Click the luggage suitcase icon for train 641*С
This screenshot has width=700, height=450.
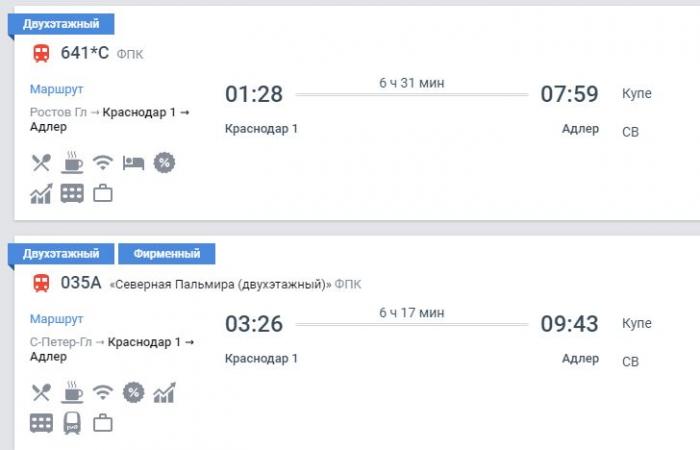point(103,194)
